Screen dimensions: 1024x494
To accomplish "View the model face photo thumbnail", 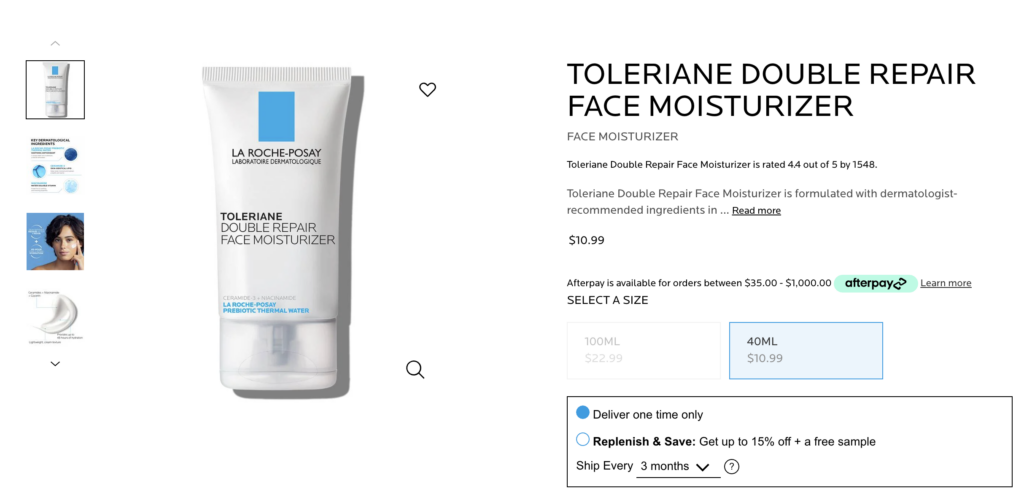I will (x=56, y=241).
